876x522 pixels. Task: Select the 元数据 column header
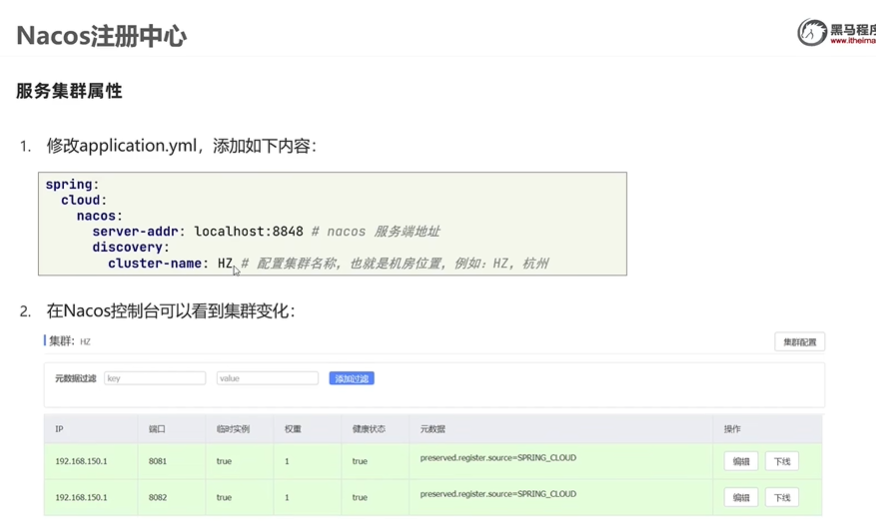click(432, 429)
